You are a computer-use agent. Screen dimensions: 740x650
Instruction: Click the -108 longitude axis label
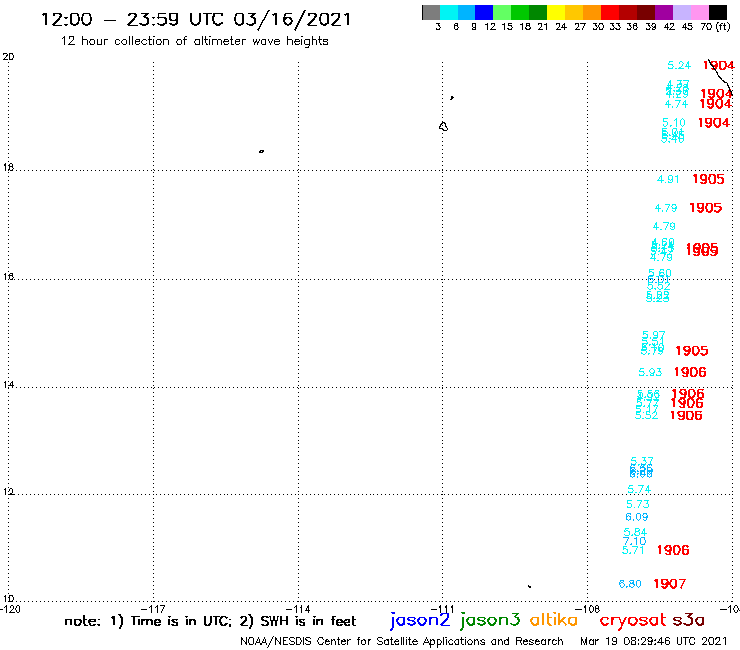coord(588,609)
